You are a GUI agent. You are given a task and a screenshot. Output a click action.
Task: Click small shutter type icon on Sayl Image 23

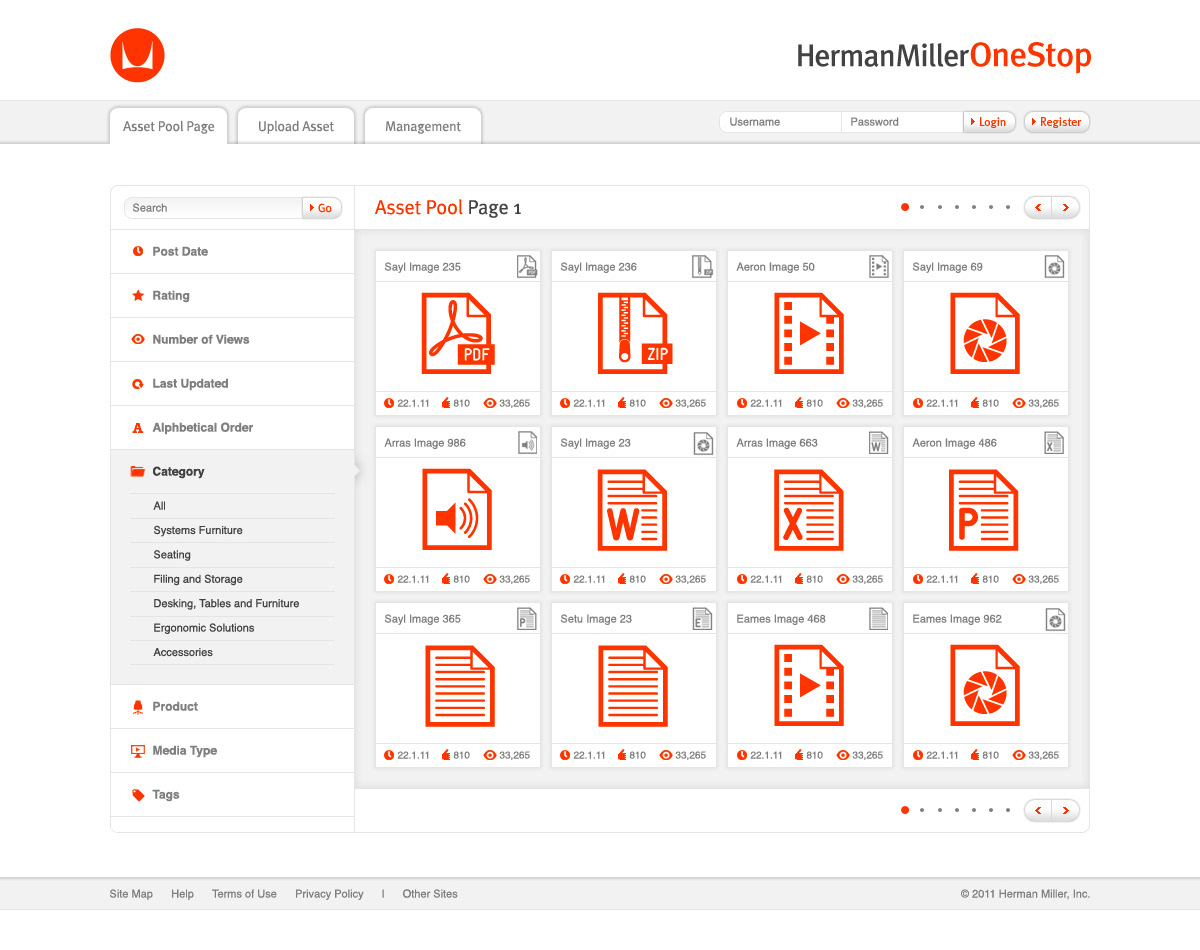(703, 442)
